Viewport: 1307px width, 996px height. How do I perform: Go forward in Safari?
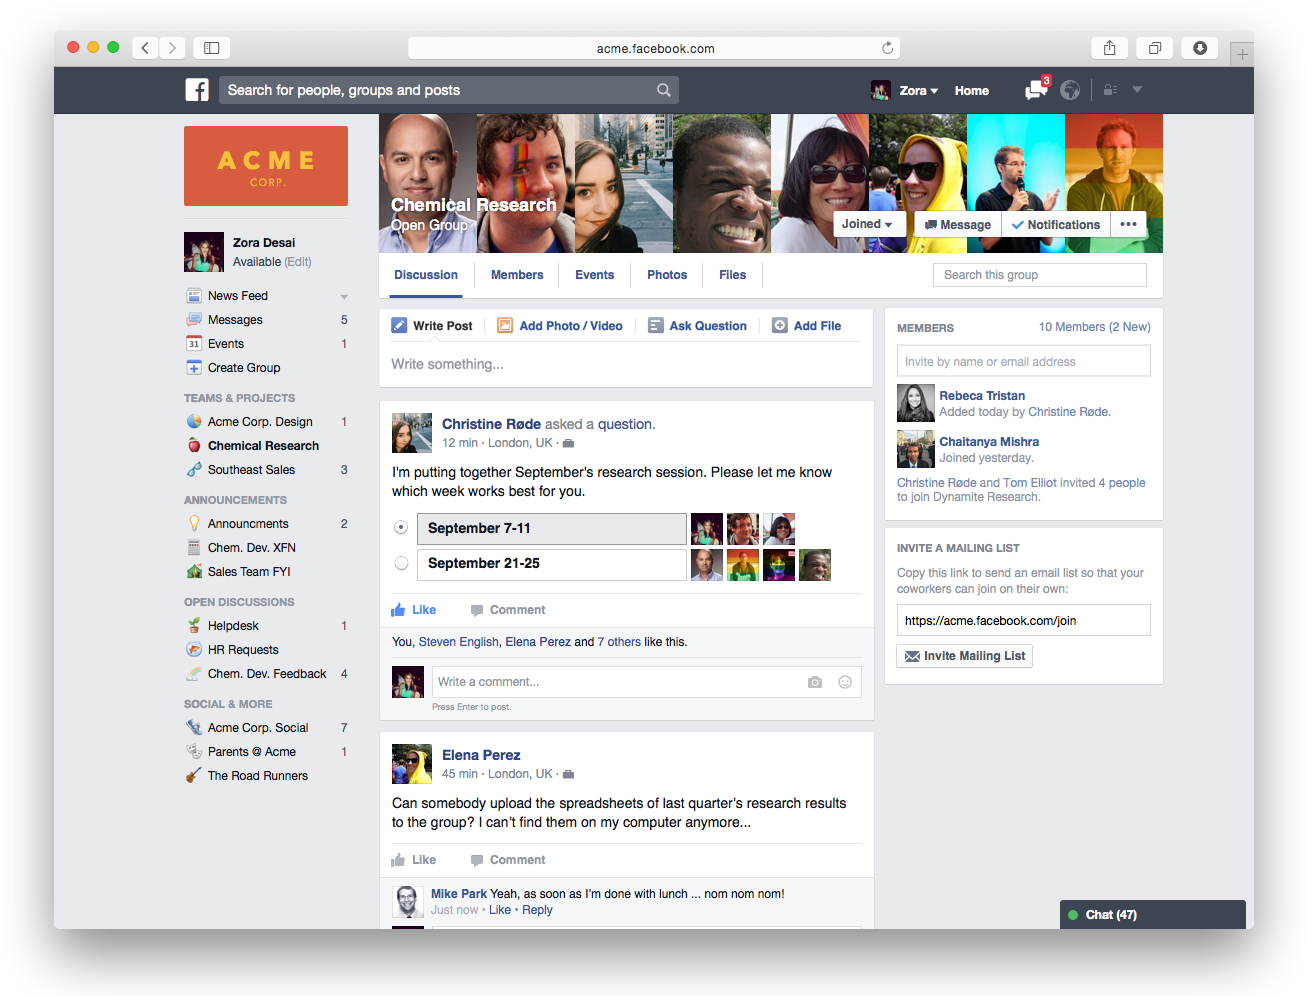pyautogui.click(x=173, y=48)
